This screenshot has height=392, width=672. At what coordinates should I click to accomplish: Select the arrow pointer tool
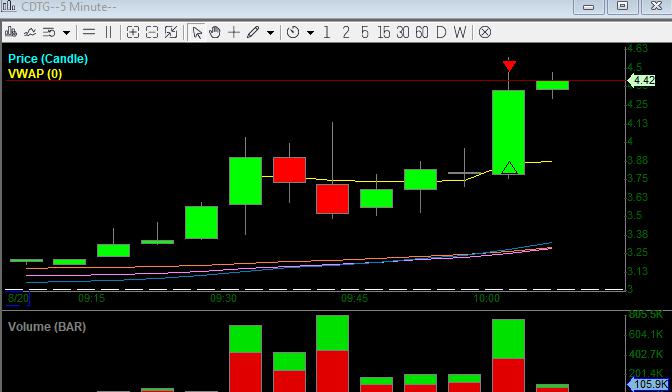[197, 32]
